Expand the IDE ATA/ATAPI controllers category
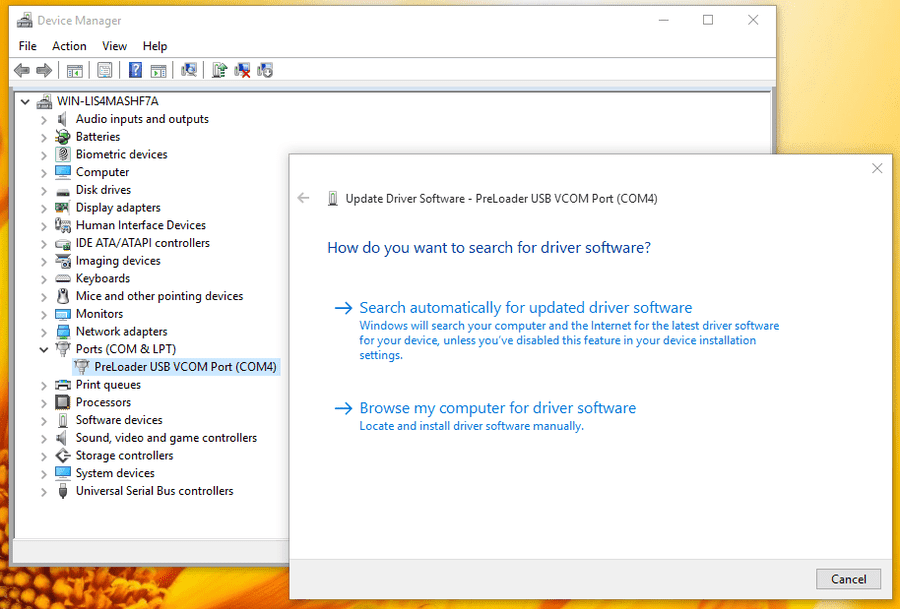Viewport: 900px width, 609px height. [44, 243]
